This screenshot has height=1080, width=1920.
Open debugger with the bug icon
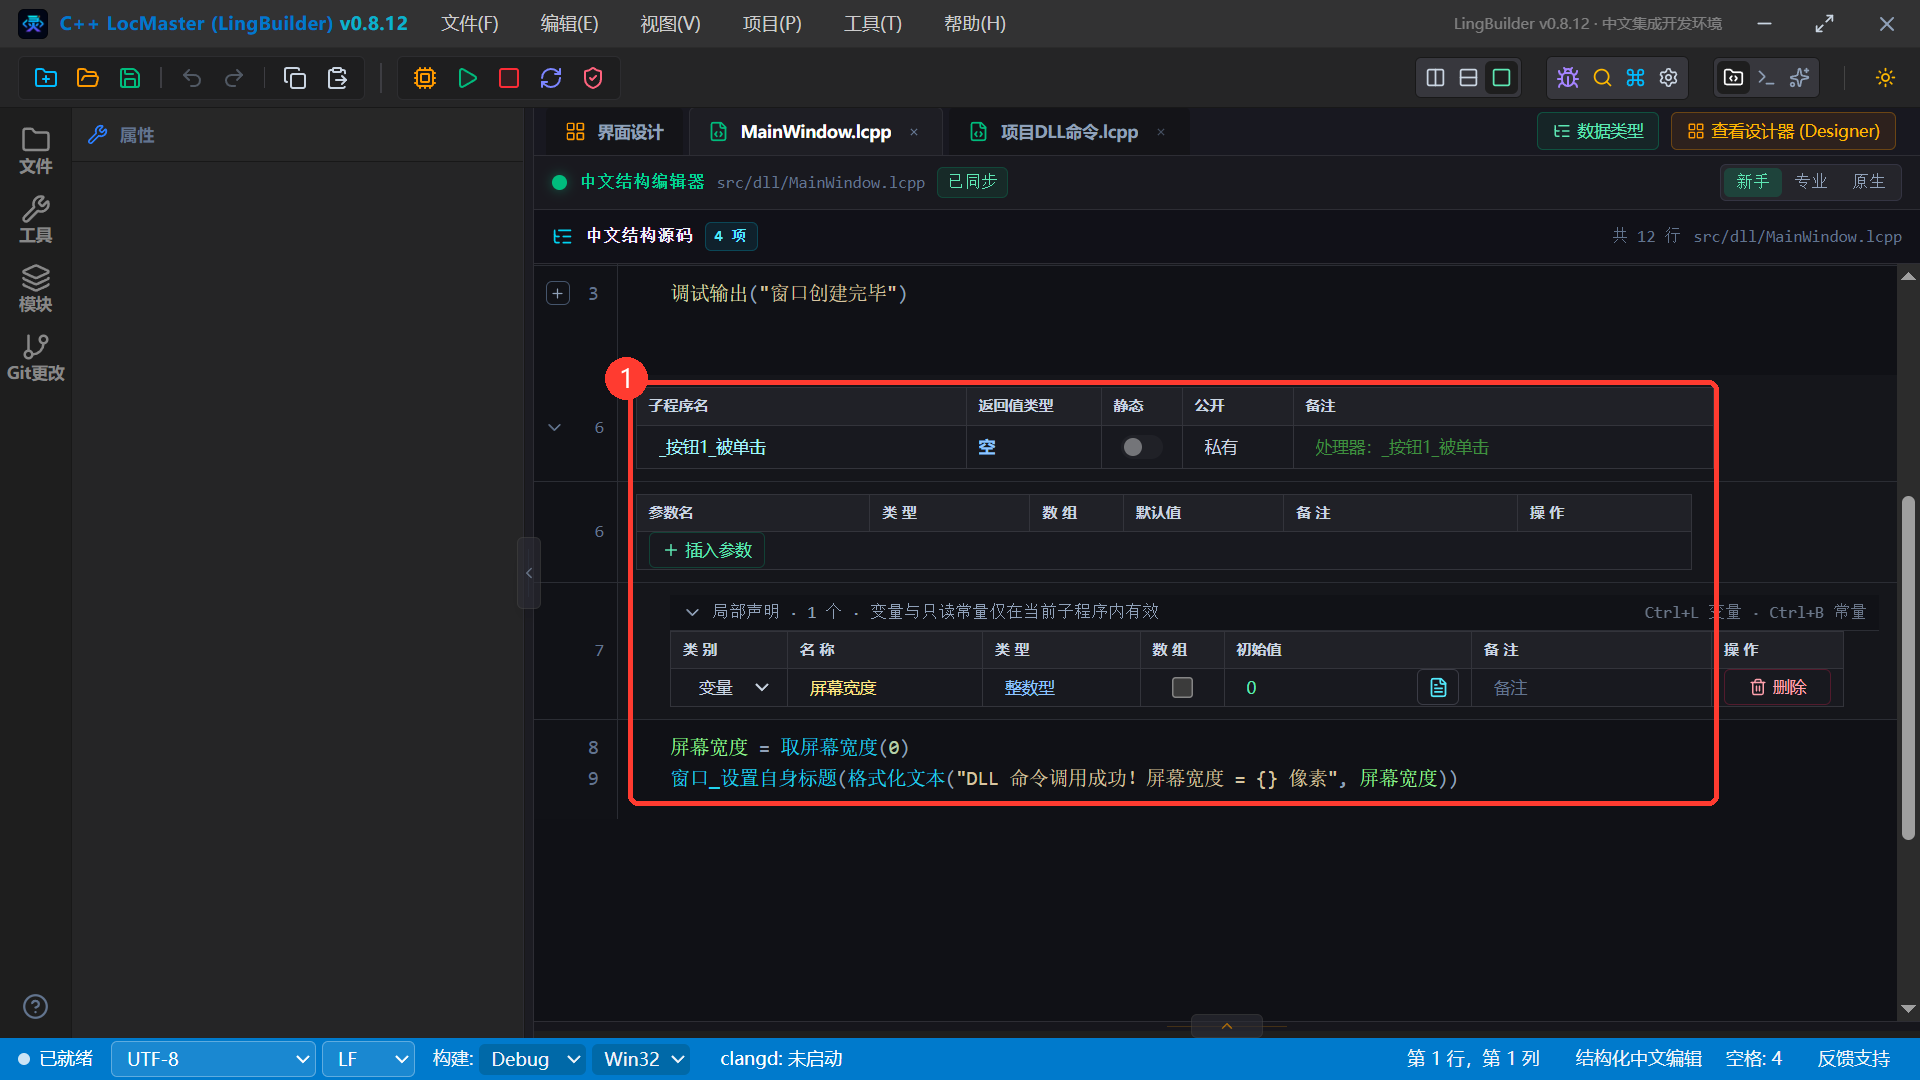(x=1568, y=78)
